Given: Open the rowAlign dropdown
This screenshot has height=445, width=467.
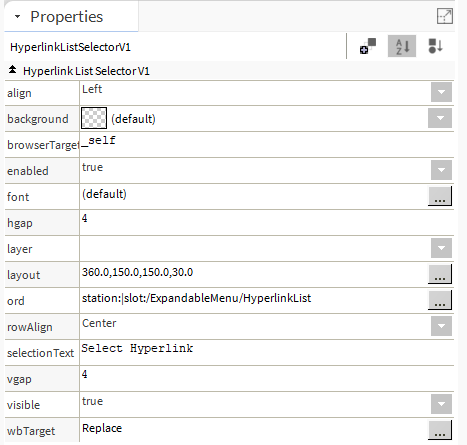Looking at the screenshot, I should [x=441, y=326].
